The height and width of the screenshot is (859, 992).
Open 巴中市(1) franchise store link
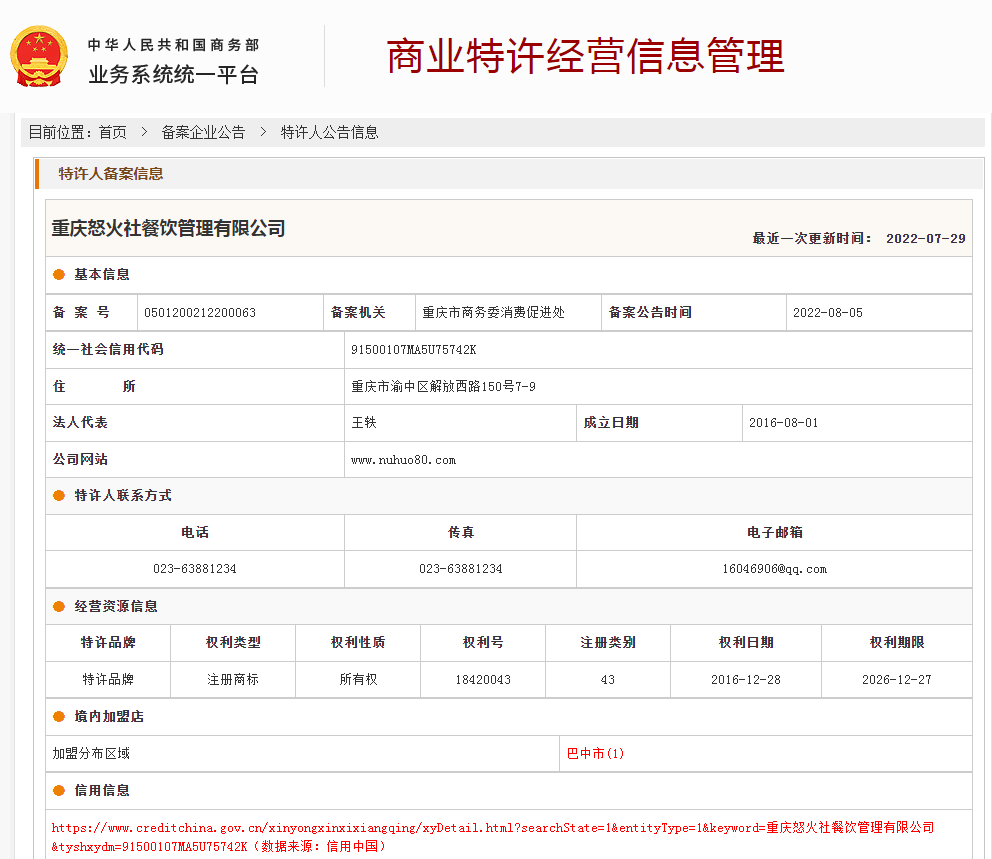[x=595, y=753]
